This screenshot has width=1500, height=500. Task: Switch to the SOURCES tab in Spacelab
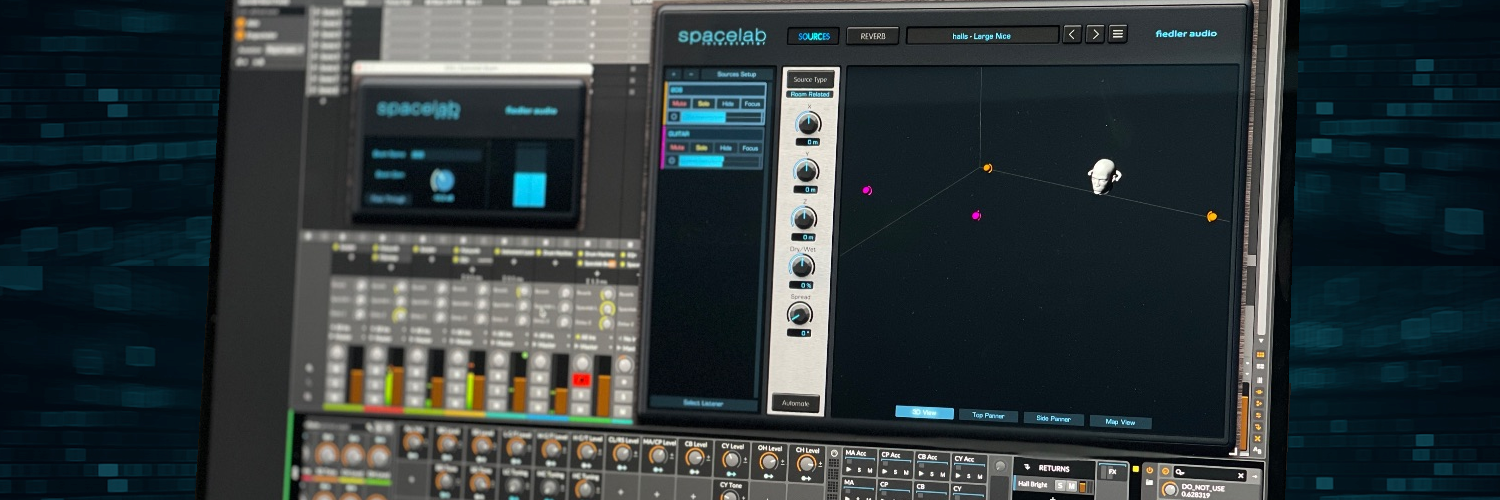(813, 36)
